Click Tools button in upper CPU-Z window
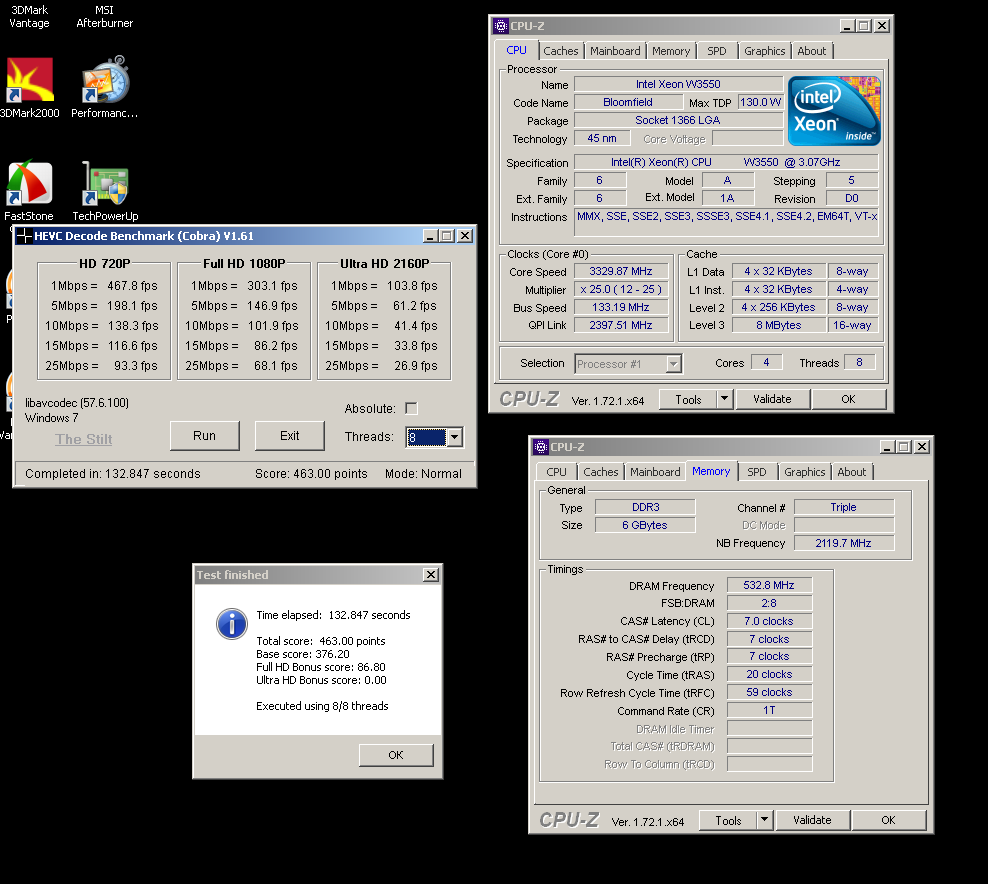Image resolution: width=988 pixels, height=884 pixels. coord(688,399)
